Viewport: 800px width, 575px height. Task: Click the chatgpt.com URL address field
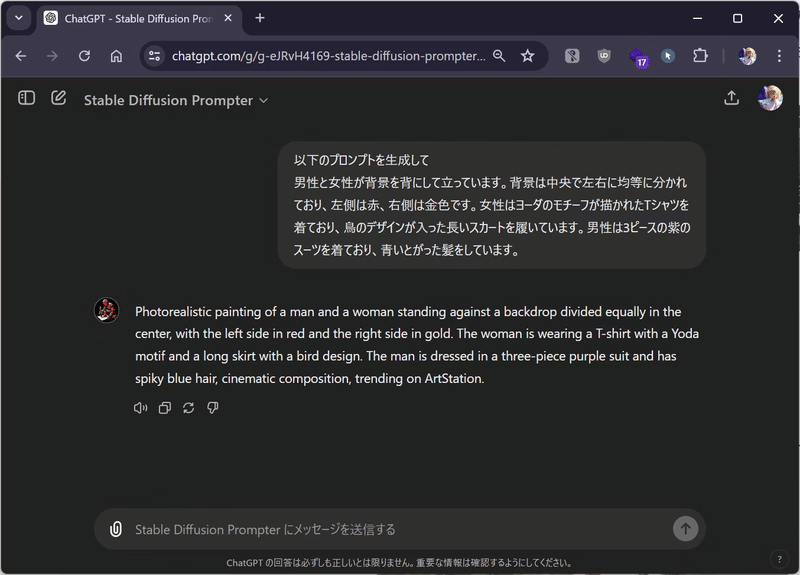coord(328,56)
